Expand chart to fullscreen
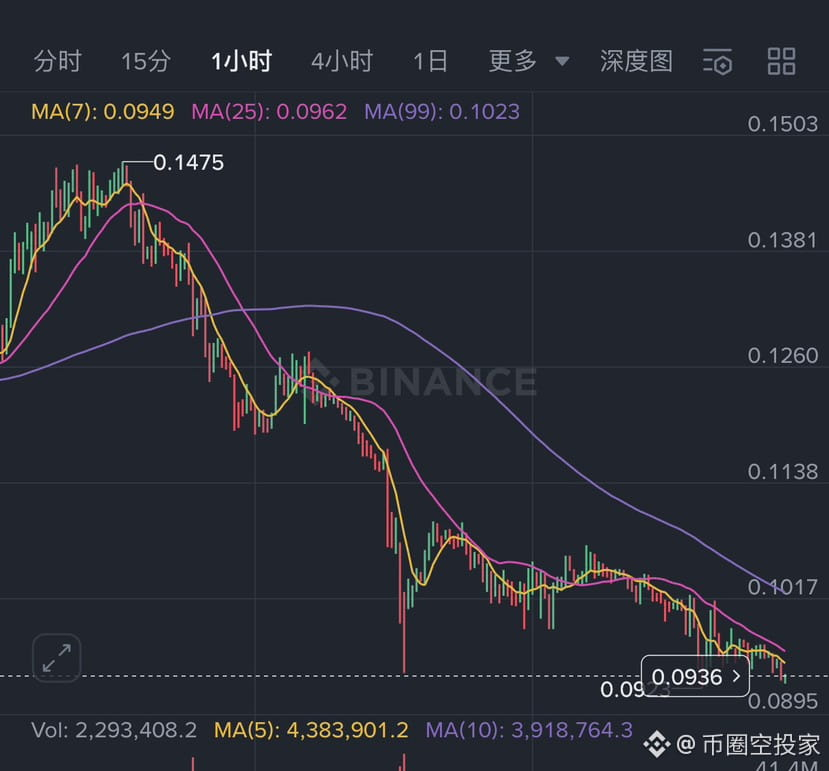 56,657
